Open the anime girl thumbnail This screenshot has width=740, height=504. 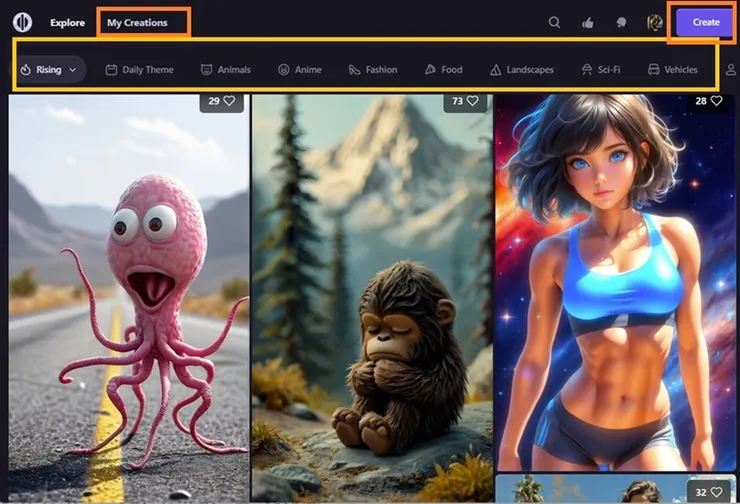point(615,282)
